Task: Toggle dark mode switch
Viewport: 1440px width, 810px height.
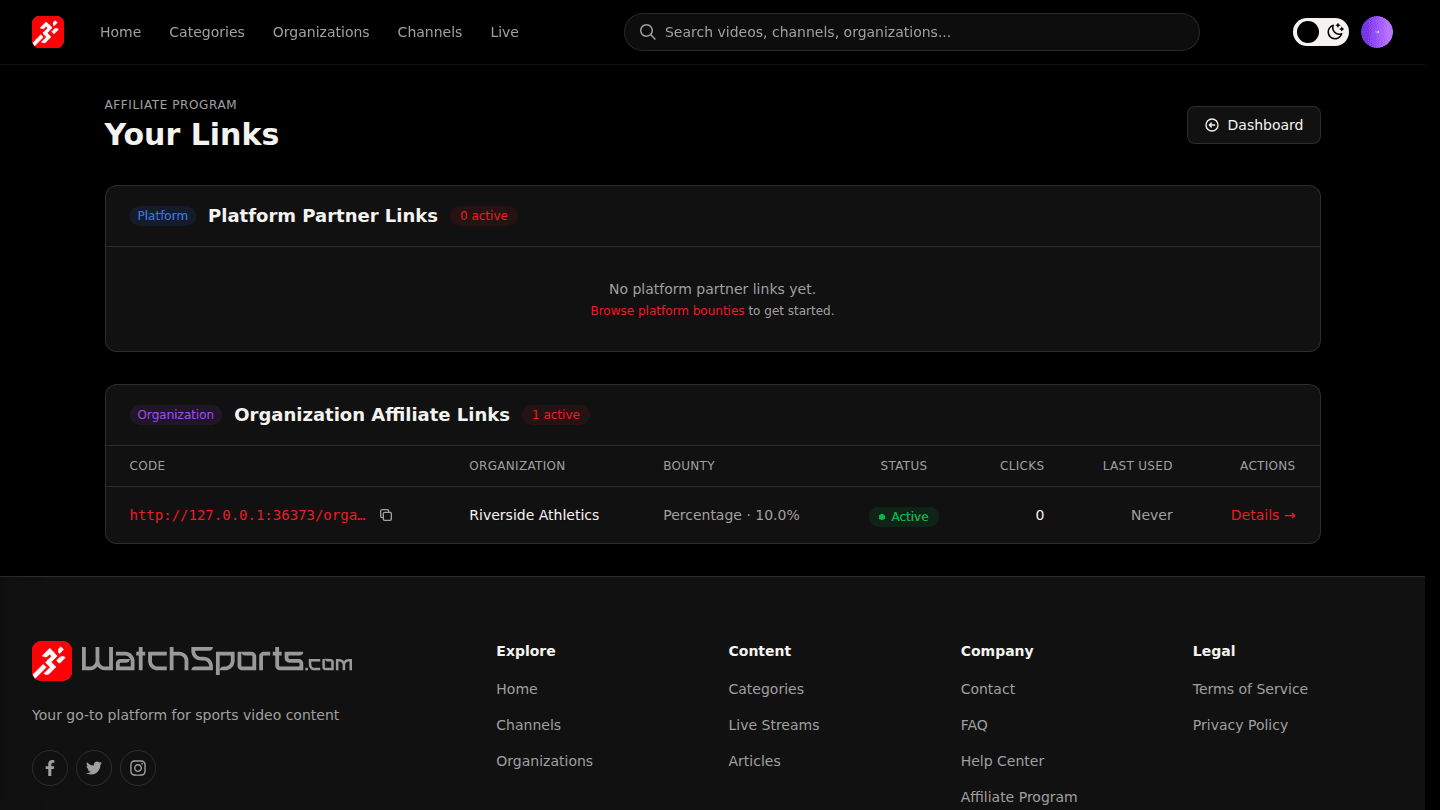Action: (x=1321, y=32)
